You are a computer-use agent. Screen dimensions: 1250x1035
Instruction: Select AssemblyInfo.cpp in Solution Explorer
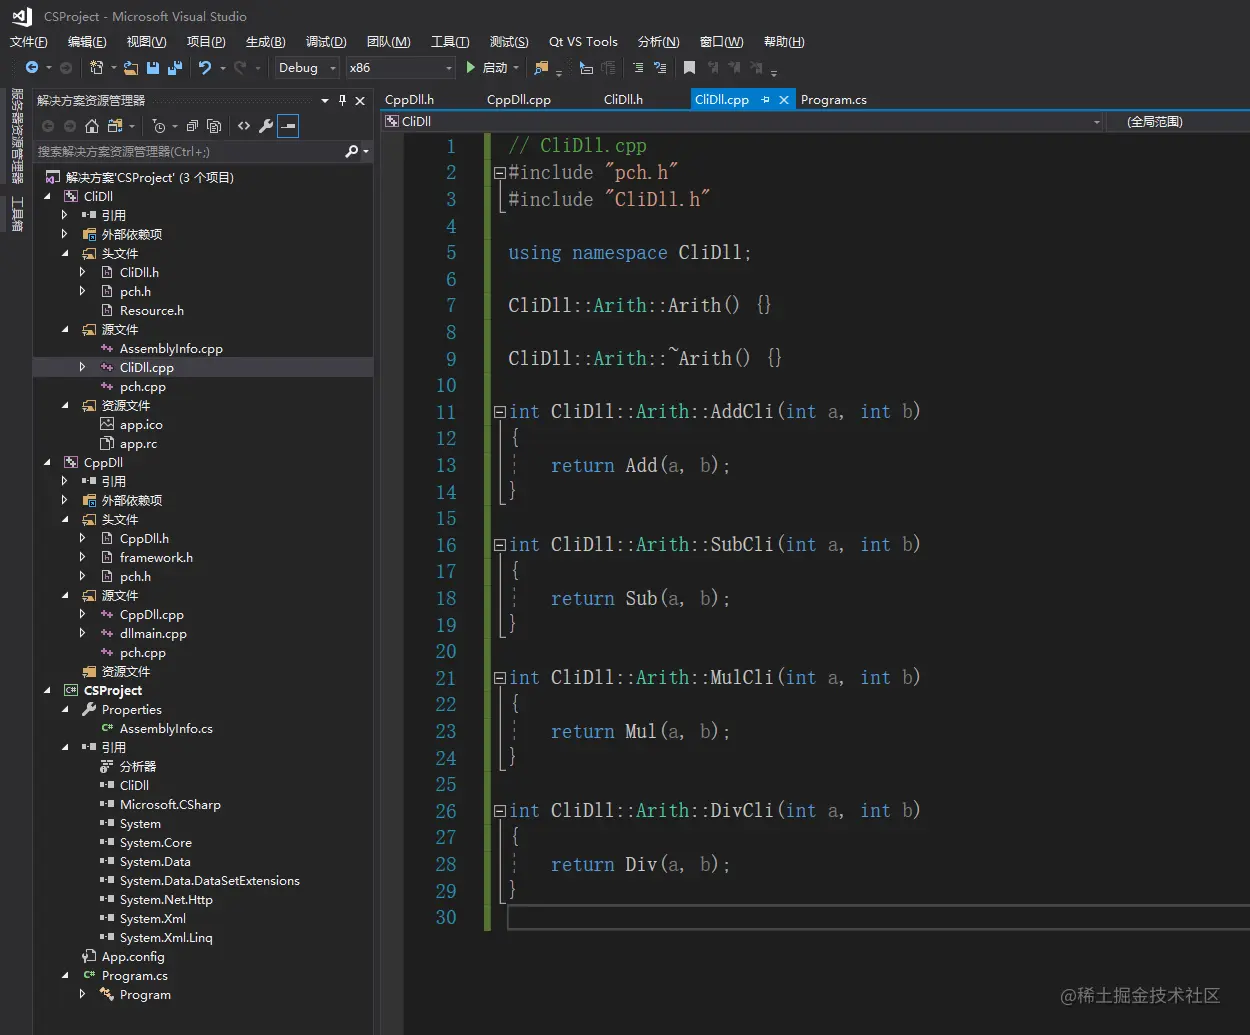(171, 349)
